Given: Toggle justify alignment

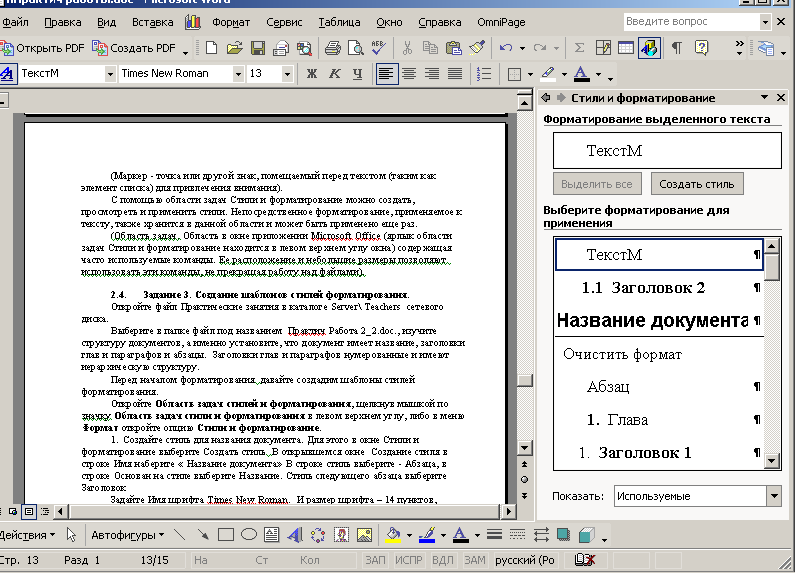Looking at the screenshot, I should point(455,74).
